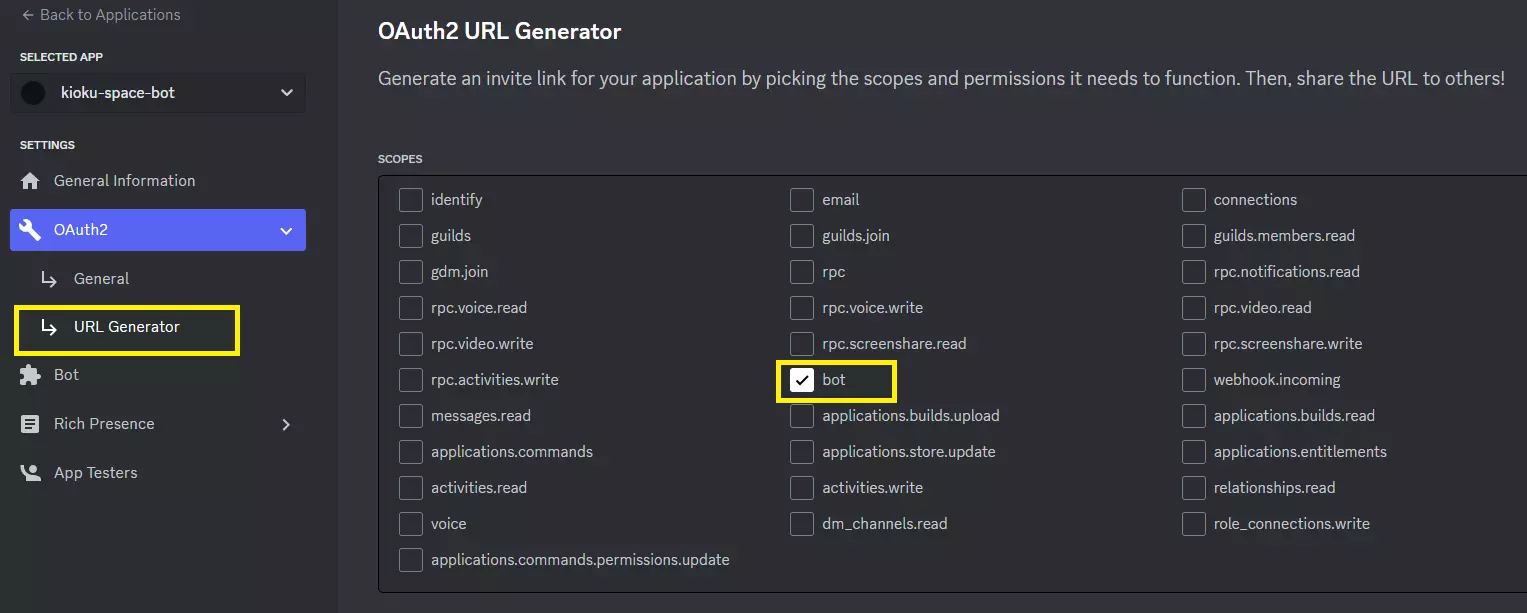
Task: Click the OAuth2 wrench icon
Action: coord(30,230)
